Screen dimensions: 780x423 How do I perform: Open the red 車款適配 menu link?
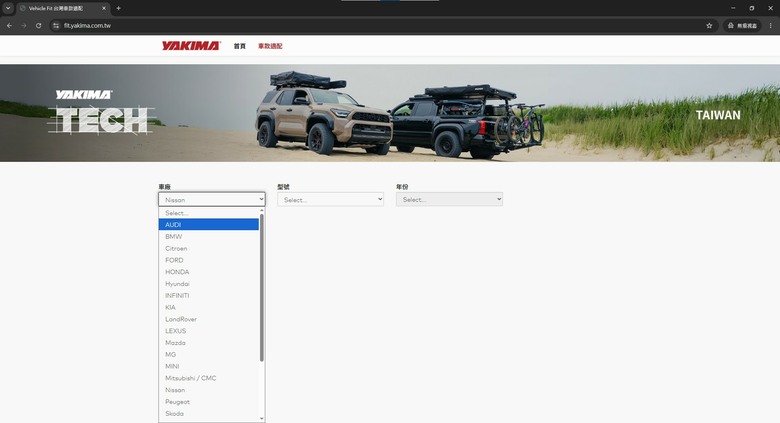click(270, 46)
